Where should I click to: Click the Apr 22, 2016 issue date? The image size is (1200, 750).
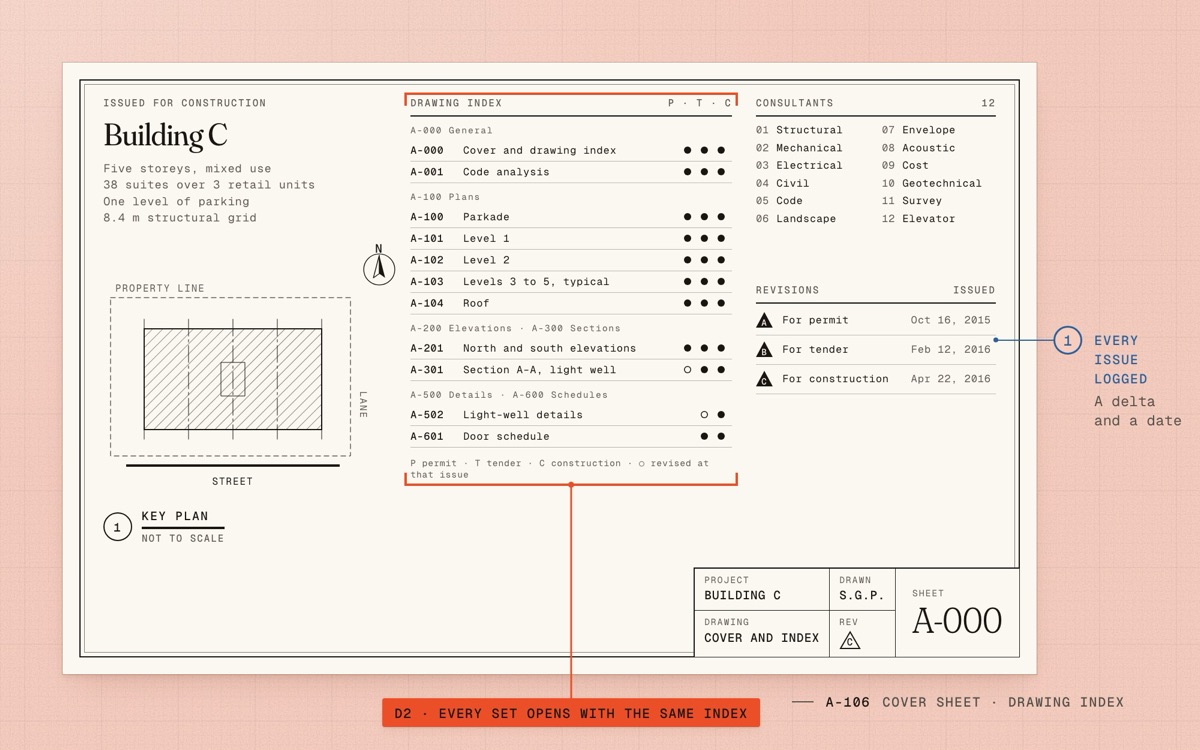[x=951, y=379]
